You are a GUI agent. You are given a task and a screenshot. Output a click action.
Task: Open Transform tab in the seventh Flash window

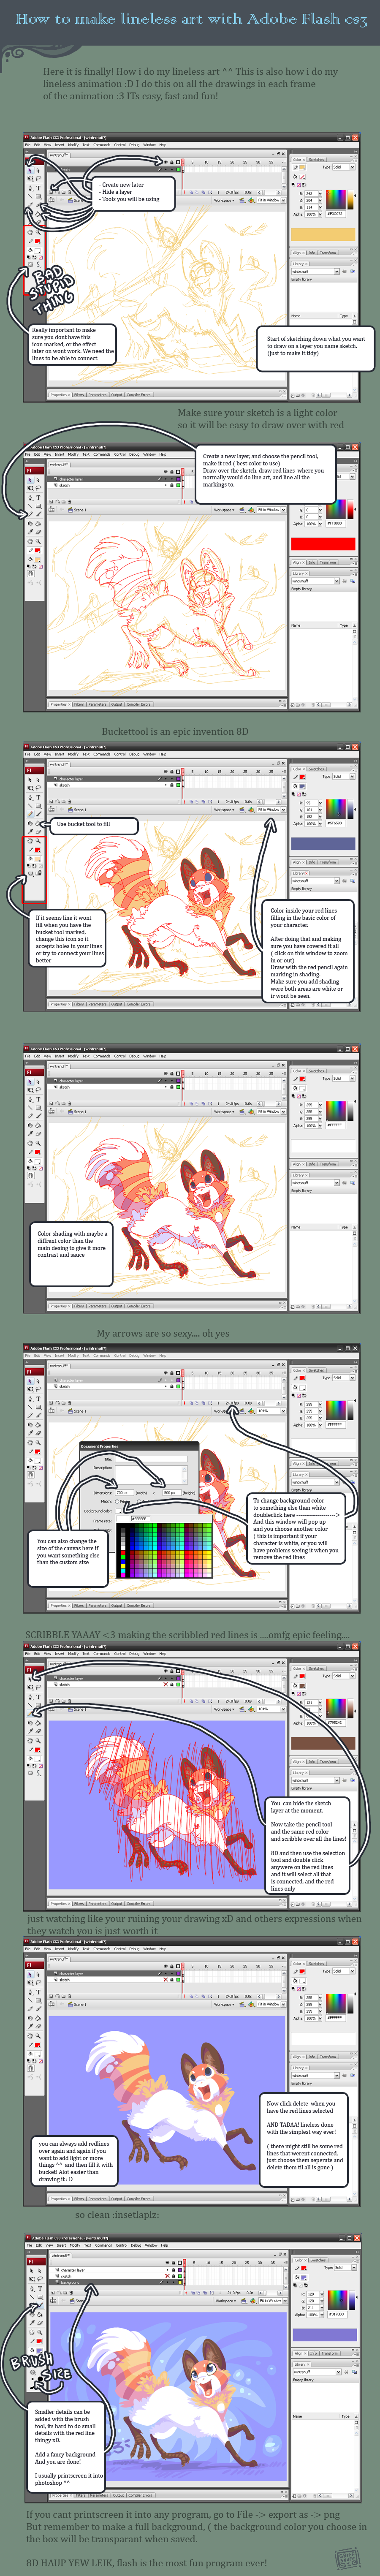pyautogui.click(x=329, y=2057)
